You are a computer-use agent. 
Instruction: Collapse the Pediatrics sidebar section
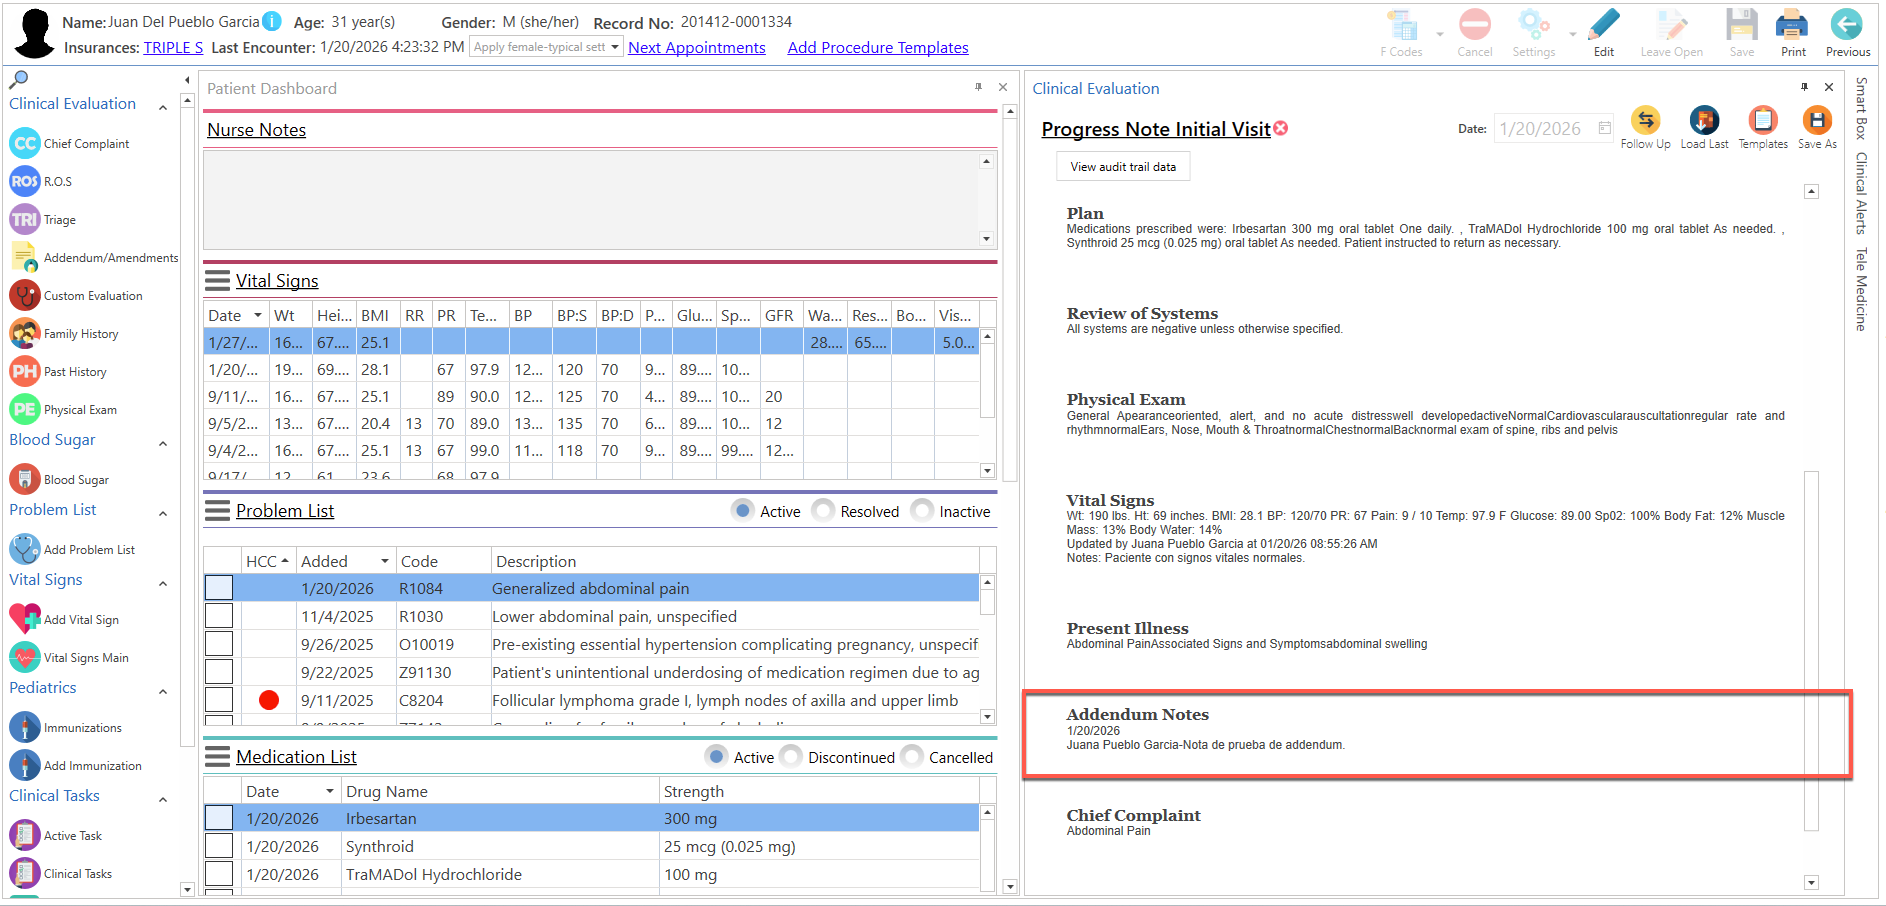[x=163, y=691]
